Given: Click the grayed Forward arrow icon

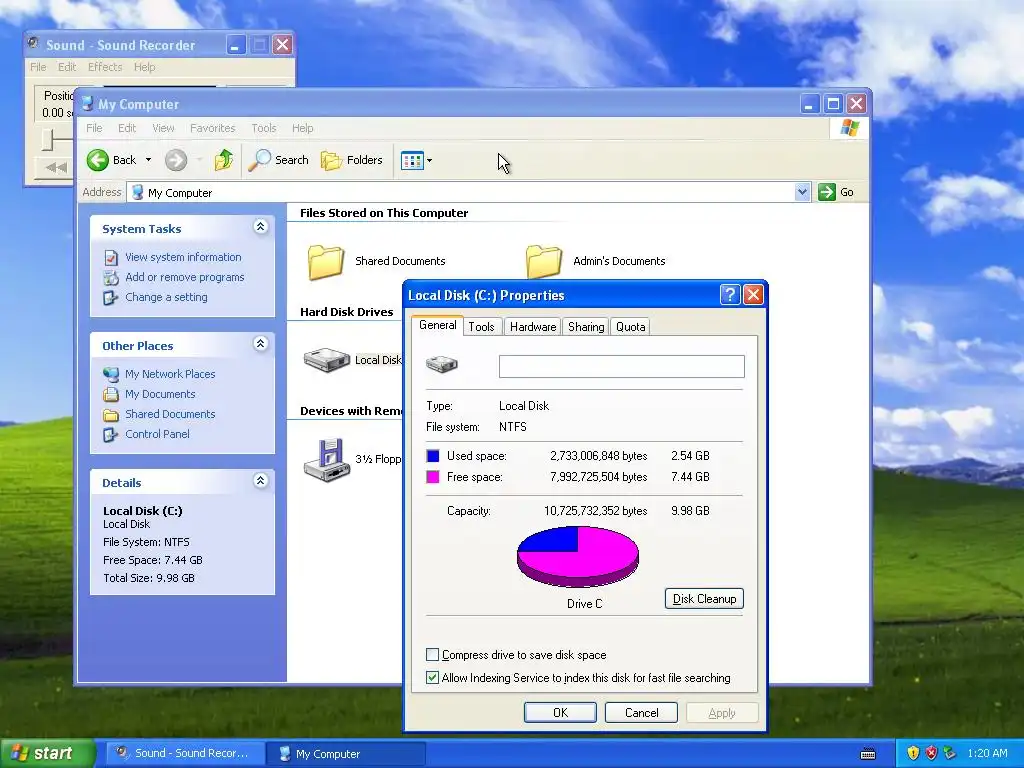Looking at the screenshot, I should pyautogui.click(x=176, y=160).
